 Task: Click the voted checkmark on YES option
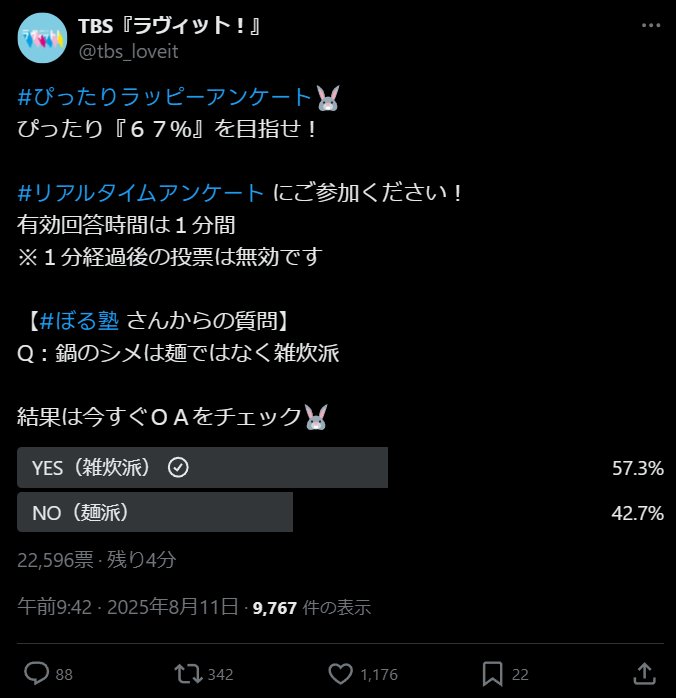[x=178, y=467]
